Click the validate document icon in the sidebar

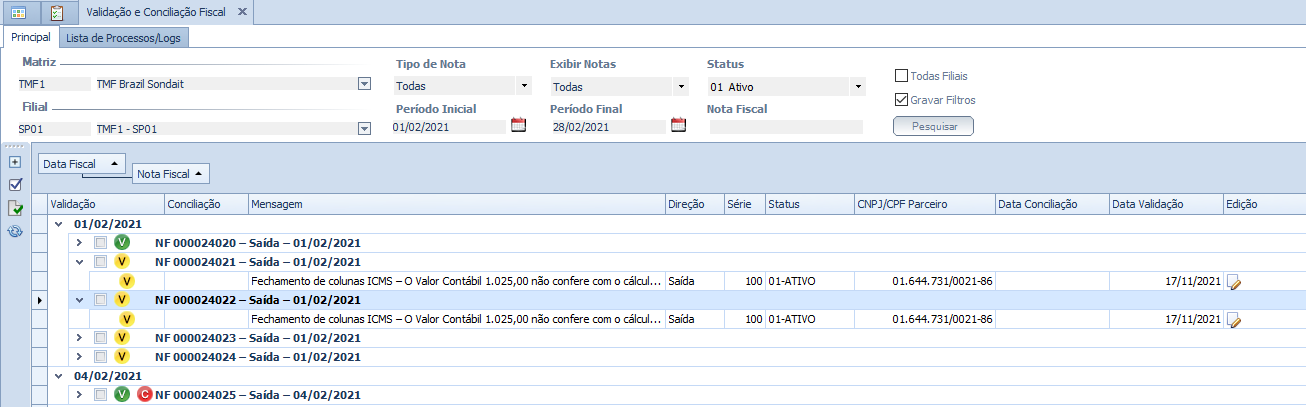tap(15, 208)
